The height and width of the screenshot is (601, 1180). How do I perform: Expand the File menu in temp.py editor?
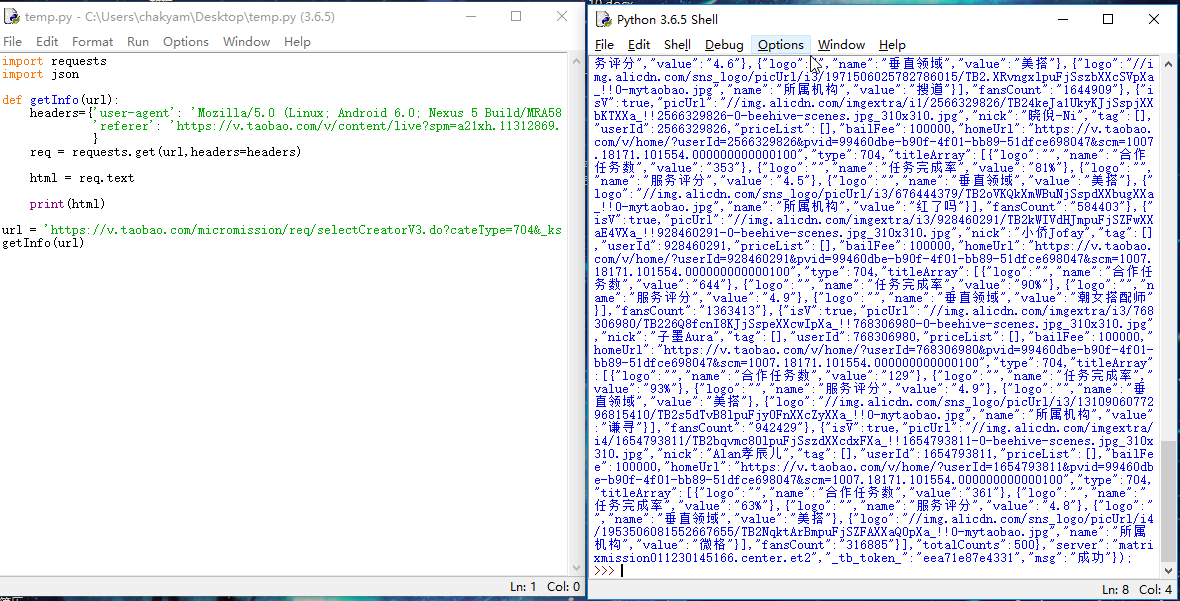point(12,42)
